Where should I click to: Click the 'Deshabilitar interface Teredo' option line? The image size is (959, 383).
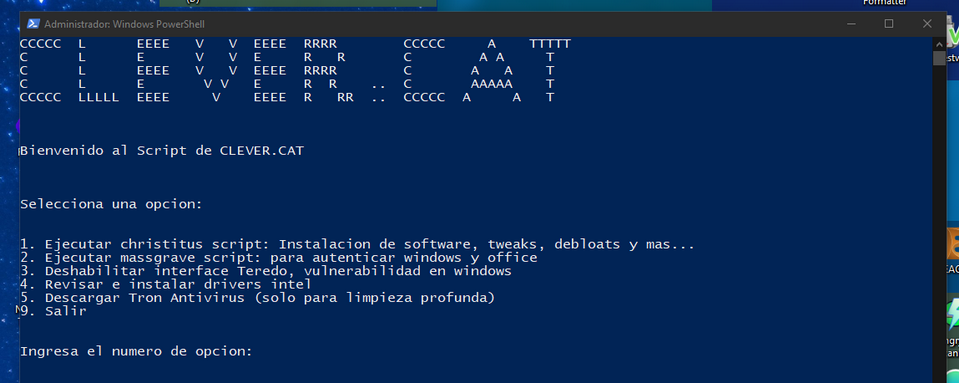tap(266, 271)
